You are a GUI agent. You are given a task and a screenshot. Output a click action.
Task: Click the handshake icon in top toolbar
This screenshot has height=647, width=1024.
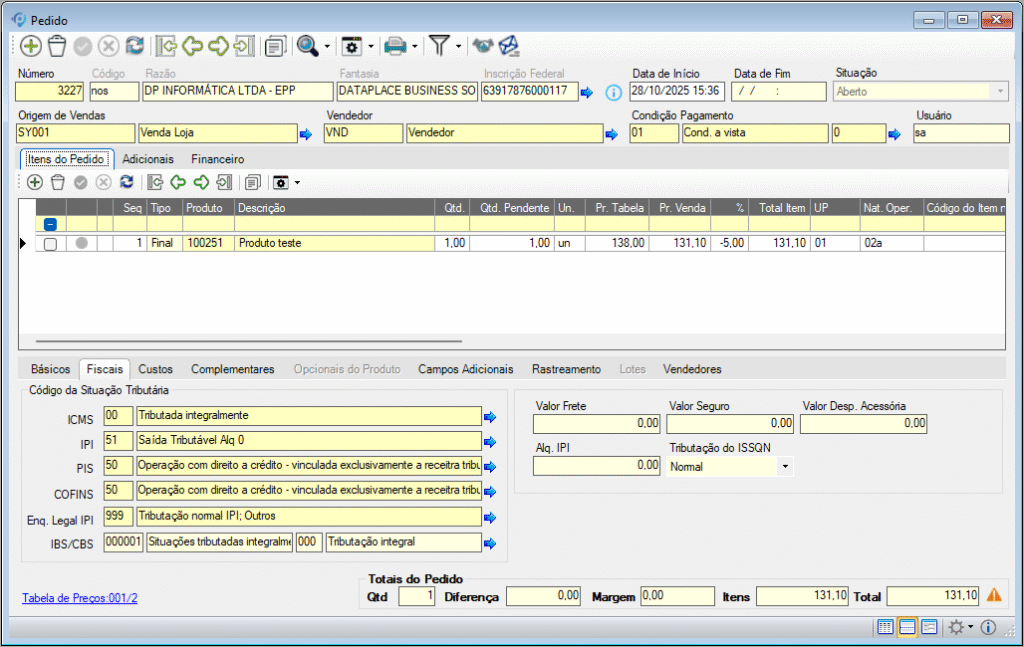(x=484, y=46)
